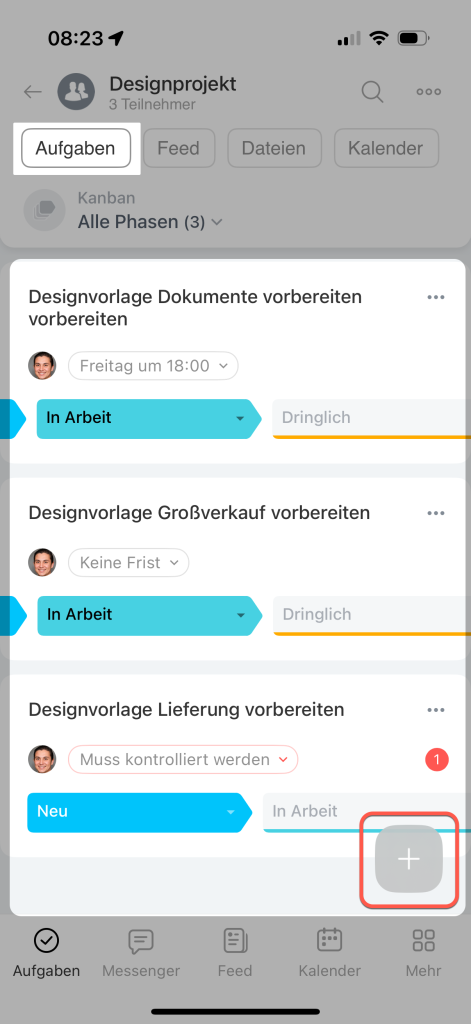The image size is (471, 1024).
Task: Open more menu for Großverkauf task
Action: tap(436, 513)
